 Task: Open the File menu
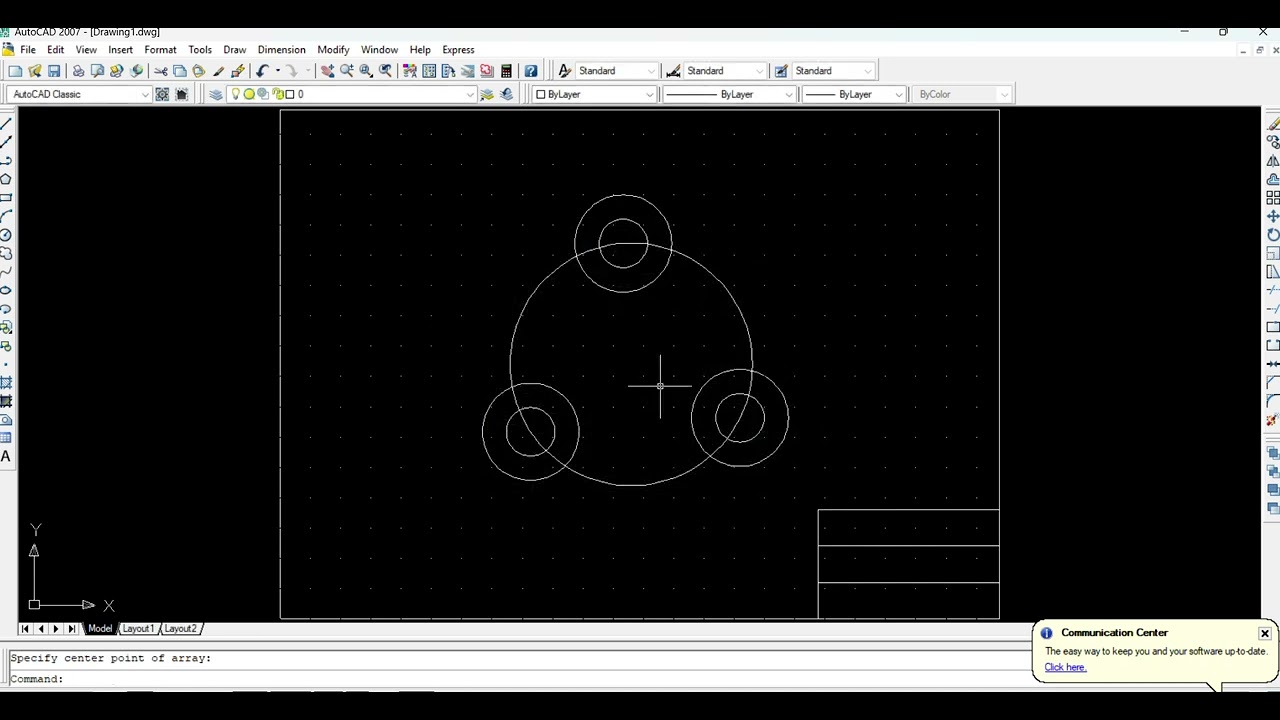pos(28,50)
